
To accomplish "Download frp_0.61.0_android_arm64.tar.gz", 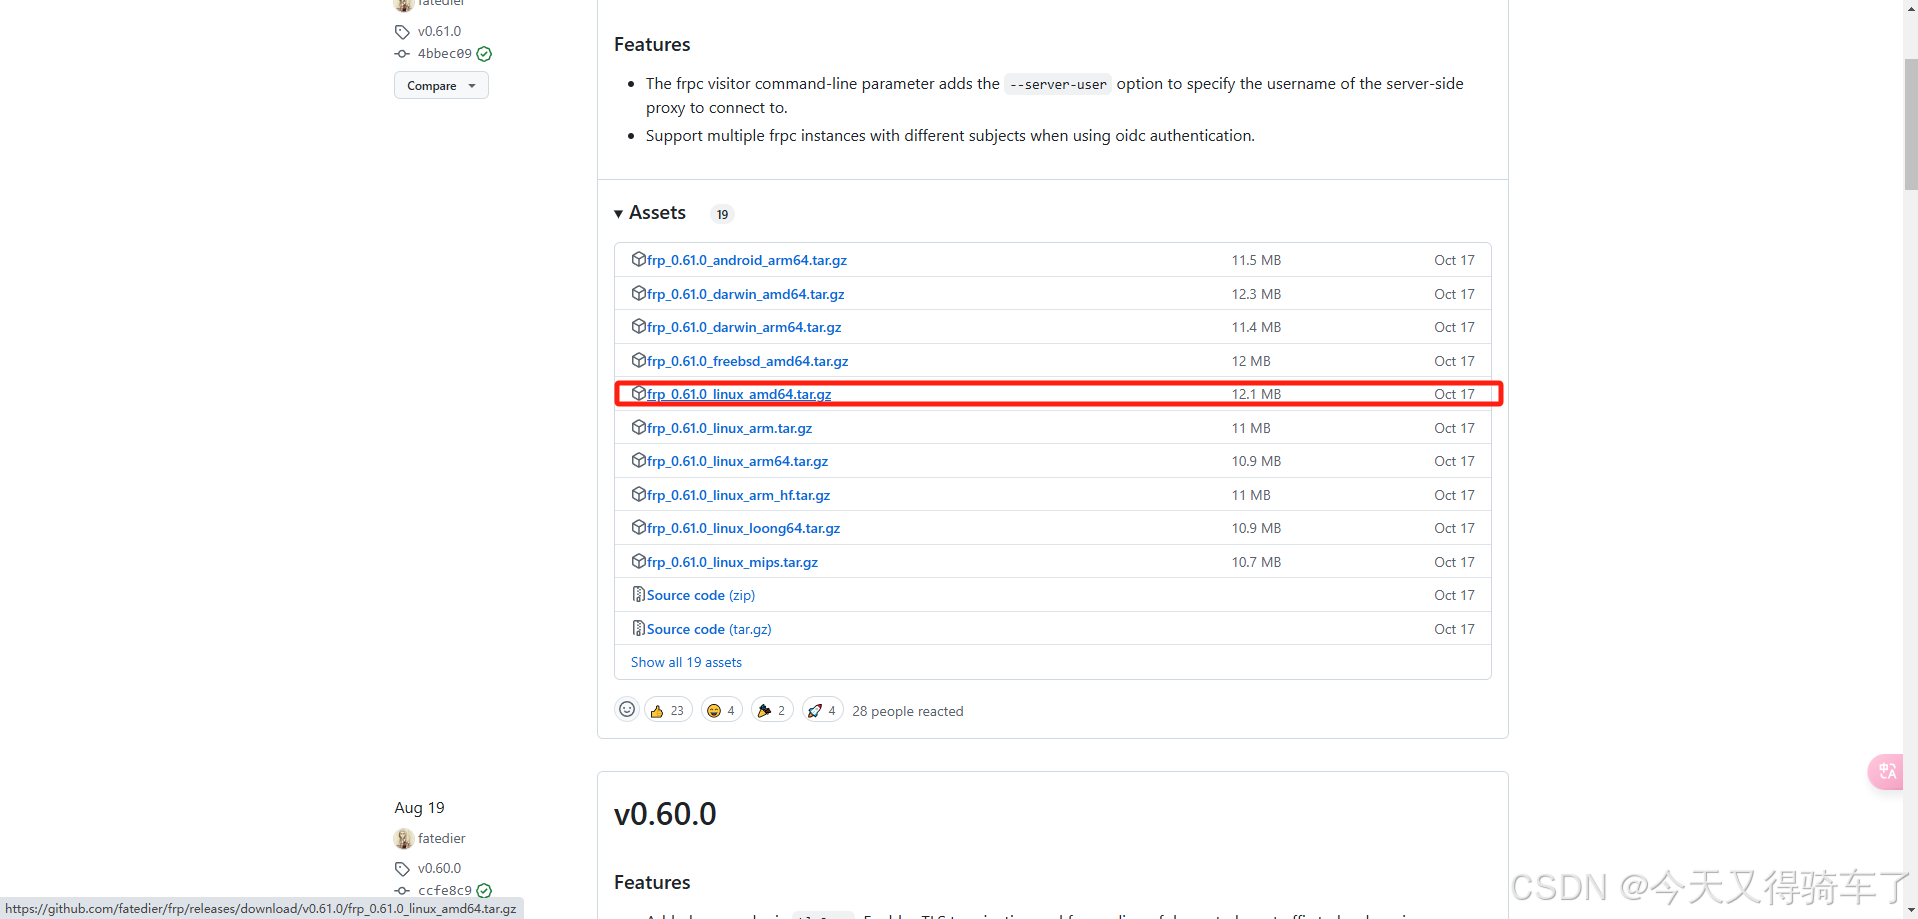I will point(746,260).
